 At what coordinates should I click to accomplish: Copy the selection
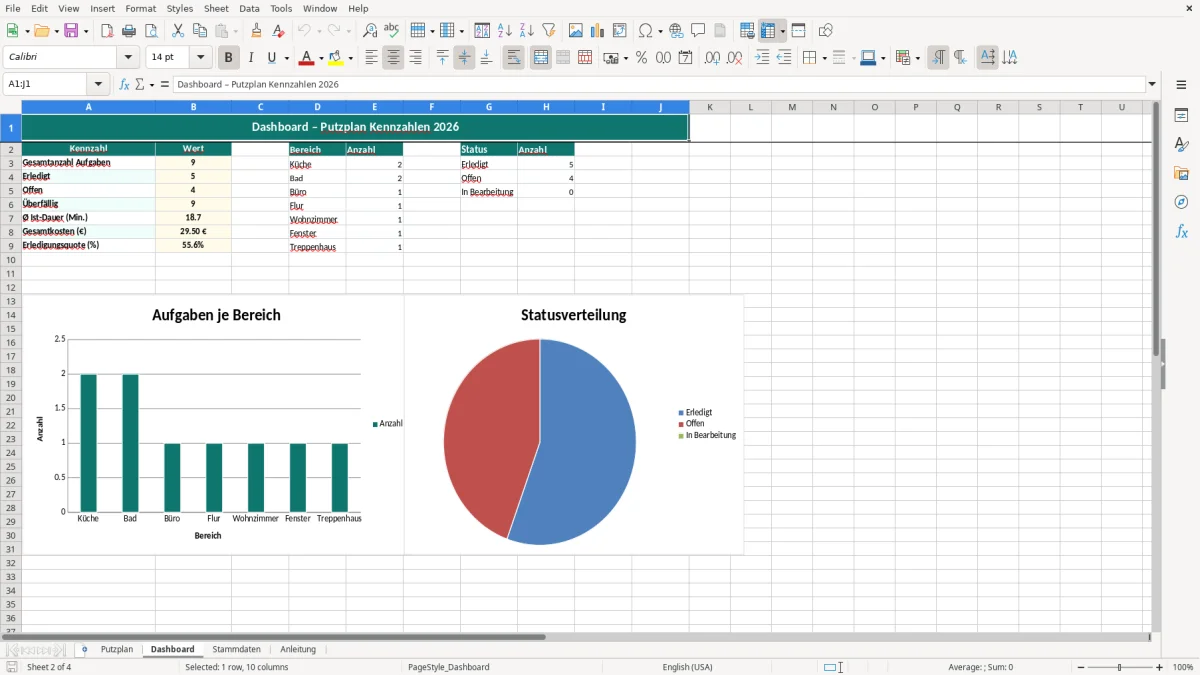click(200, 31)
